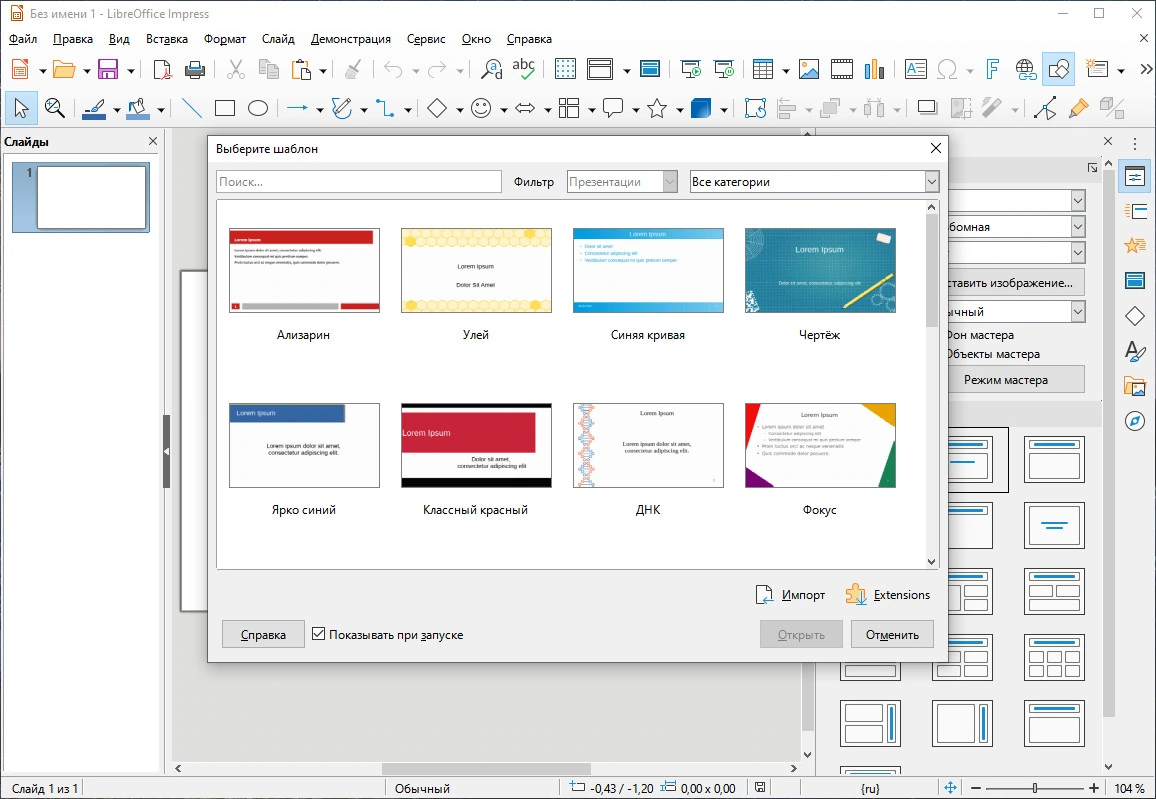Viewport: 1156px width, 799px height.
Task: Open sidebar Navigator compass icon
Action: 1135,421
